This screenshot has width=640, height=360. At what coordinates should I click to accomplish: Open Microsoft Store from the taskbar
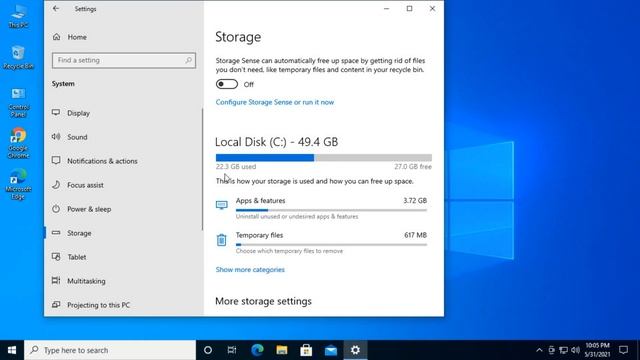coord(306,350)
